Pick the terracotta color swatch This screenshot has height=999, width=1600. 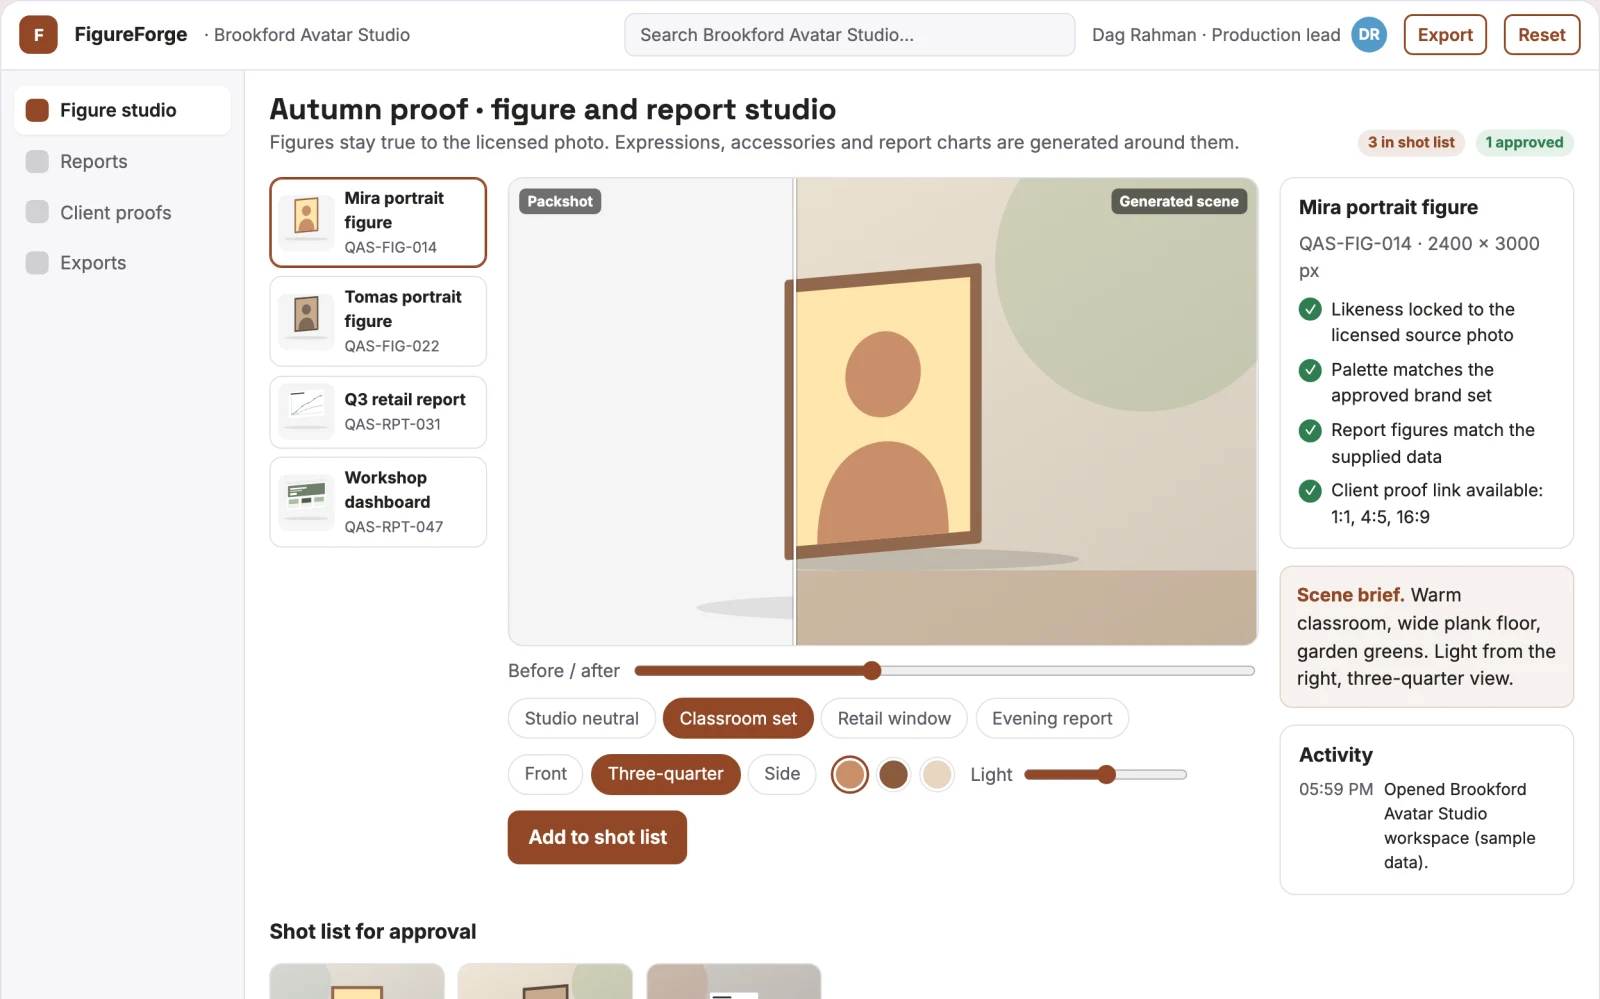coord(850,775)
